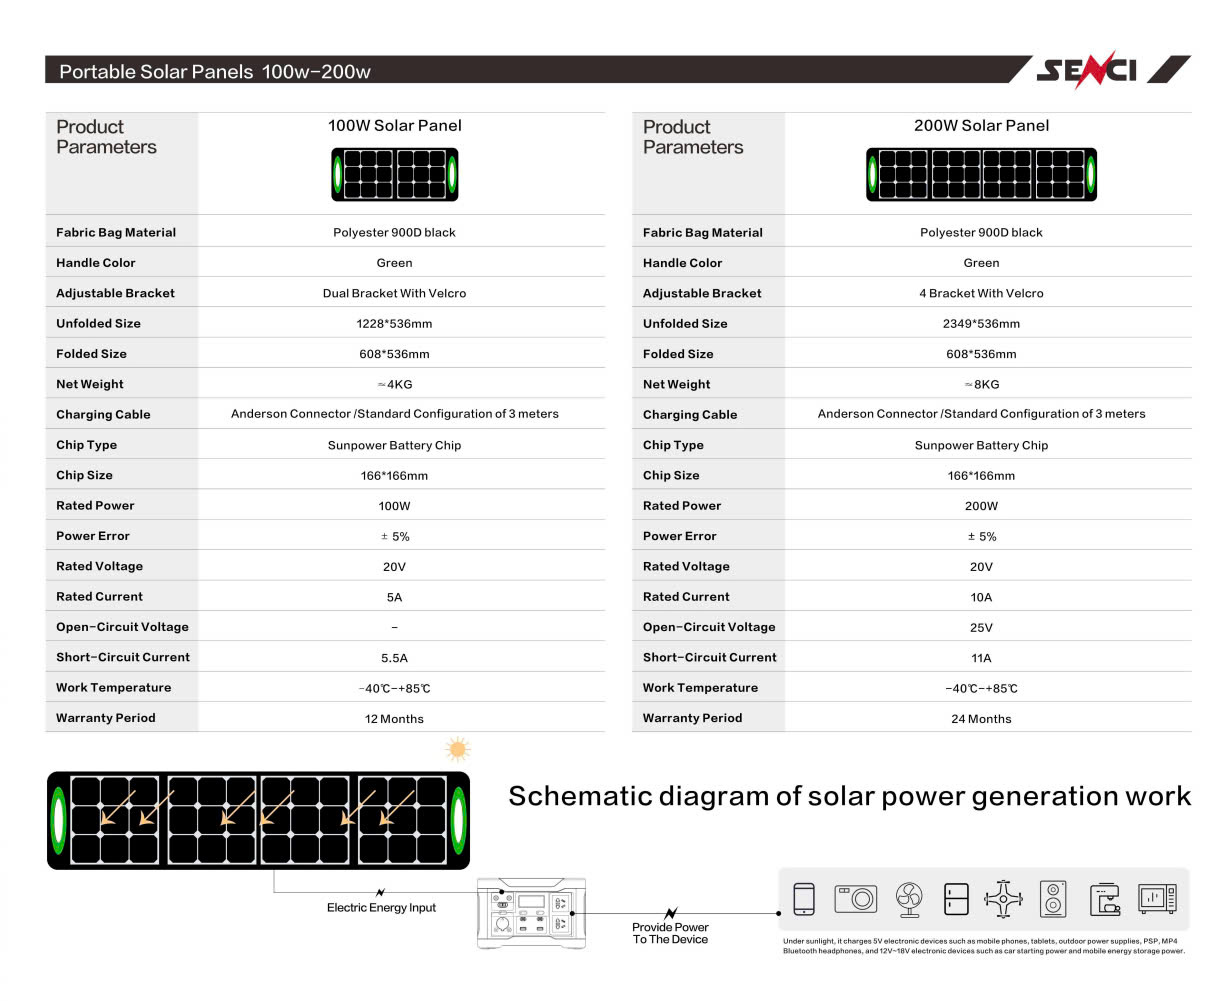Screen dimensions: 1231x1001
Task: Click lightning bolt above Electric Energy Input
Action: (x=380, y=891)
